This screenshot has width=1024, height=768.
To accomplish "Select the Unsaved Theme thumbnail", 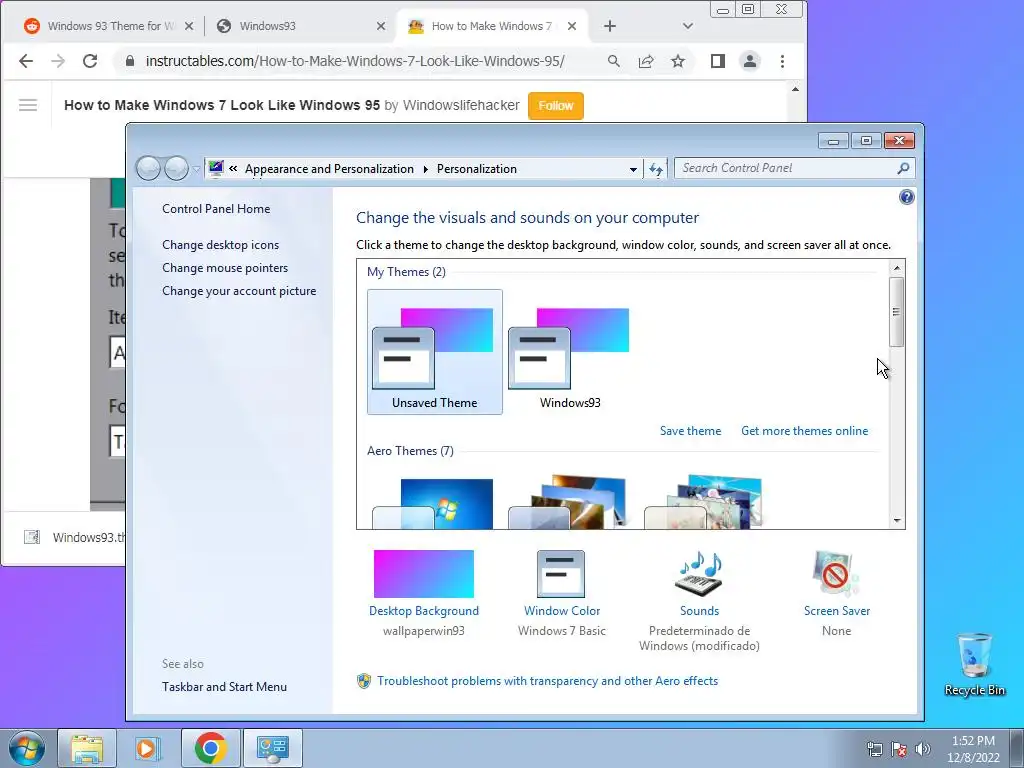I will tap(434, 352).
